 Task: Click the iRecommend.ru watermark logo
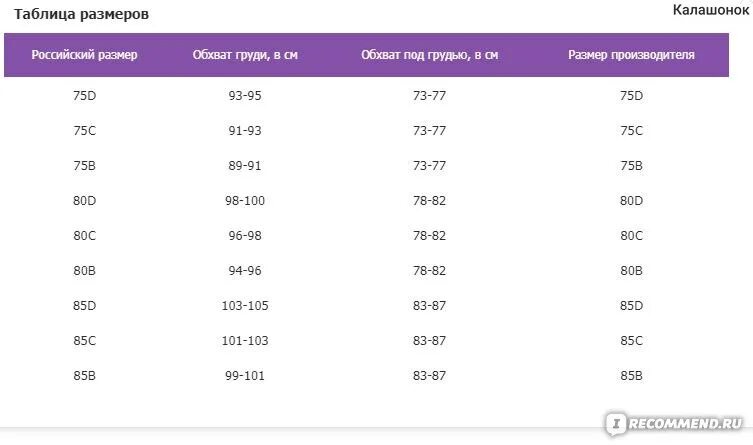tap(674, 423)
